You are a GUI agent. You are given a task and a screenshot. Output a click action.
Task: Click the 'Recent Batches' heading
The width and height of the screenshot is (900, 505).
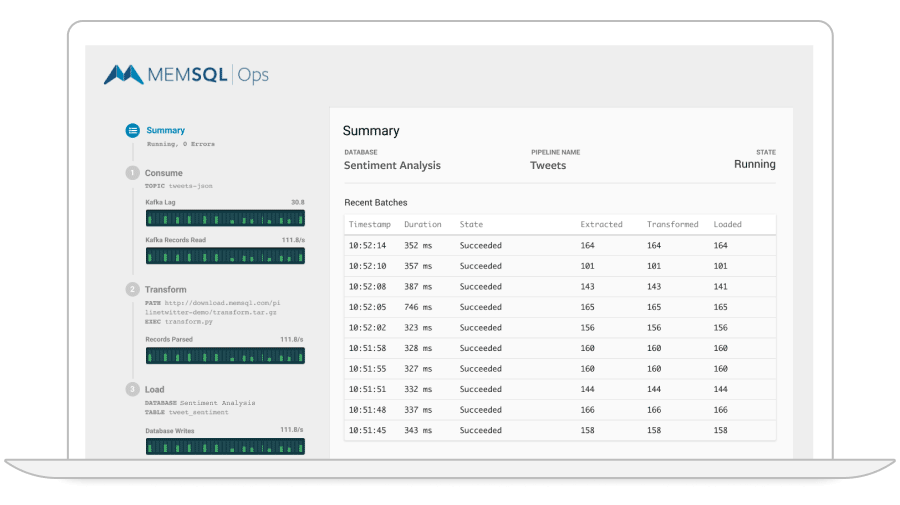click(x=375, y=203)
